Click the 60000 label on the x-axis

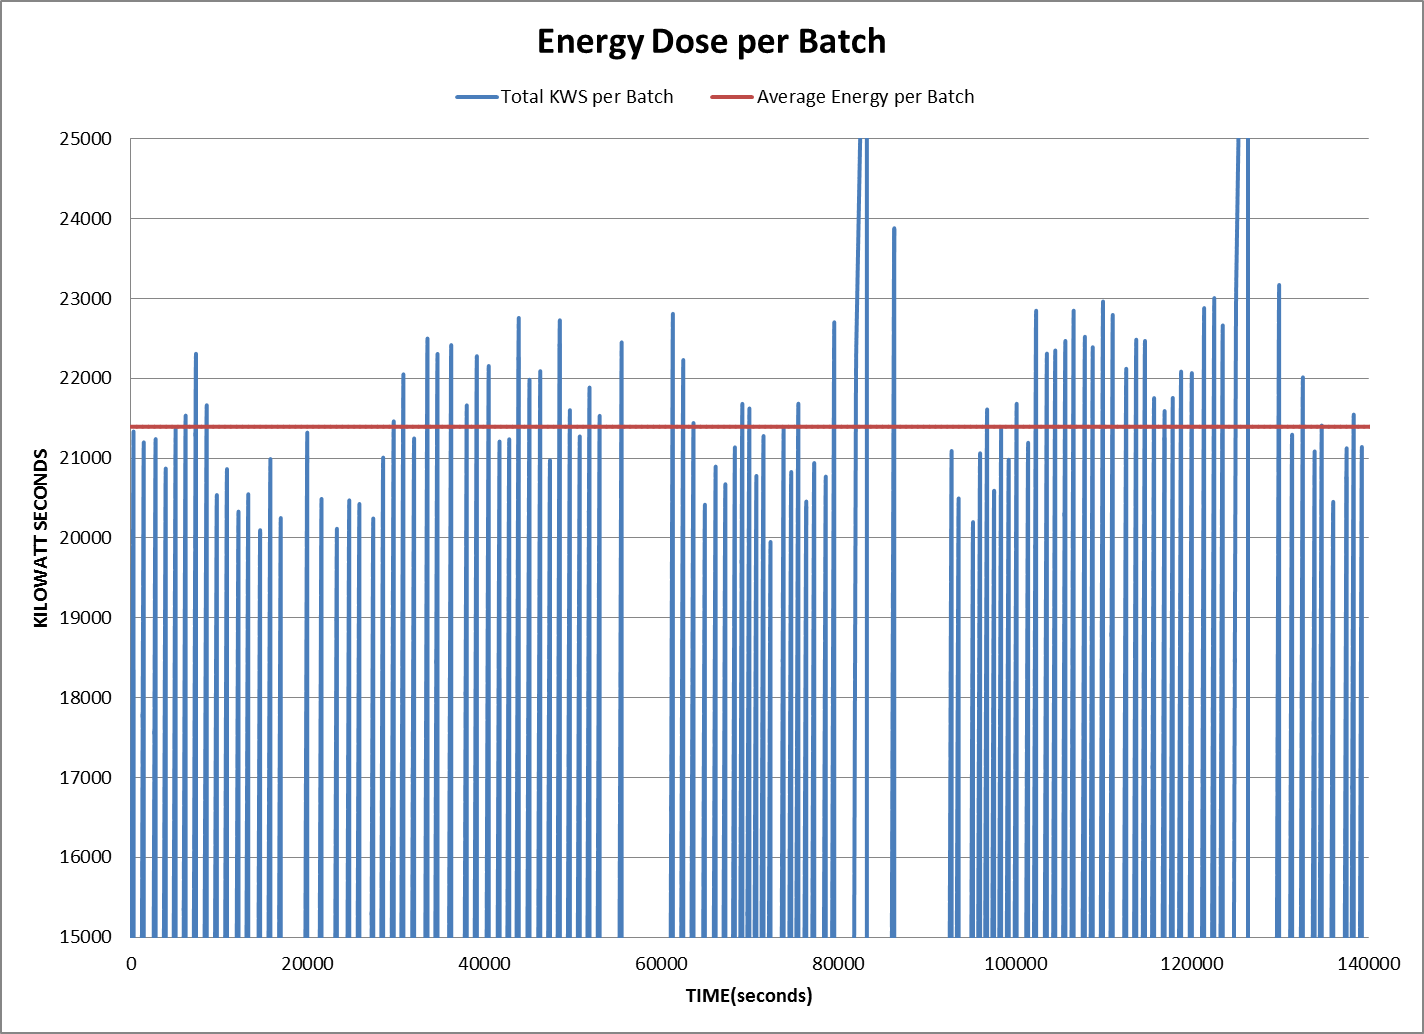click(661, 963)
